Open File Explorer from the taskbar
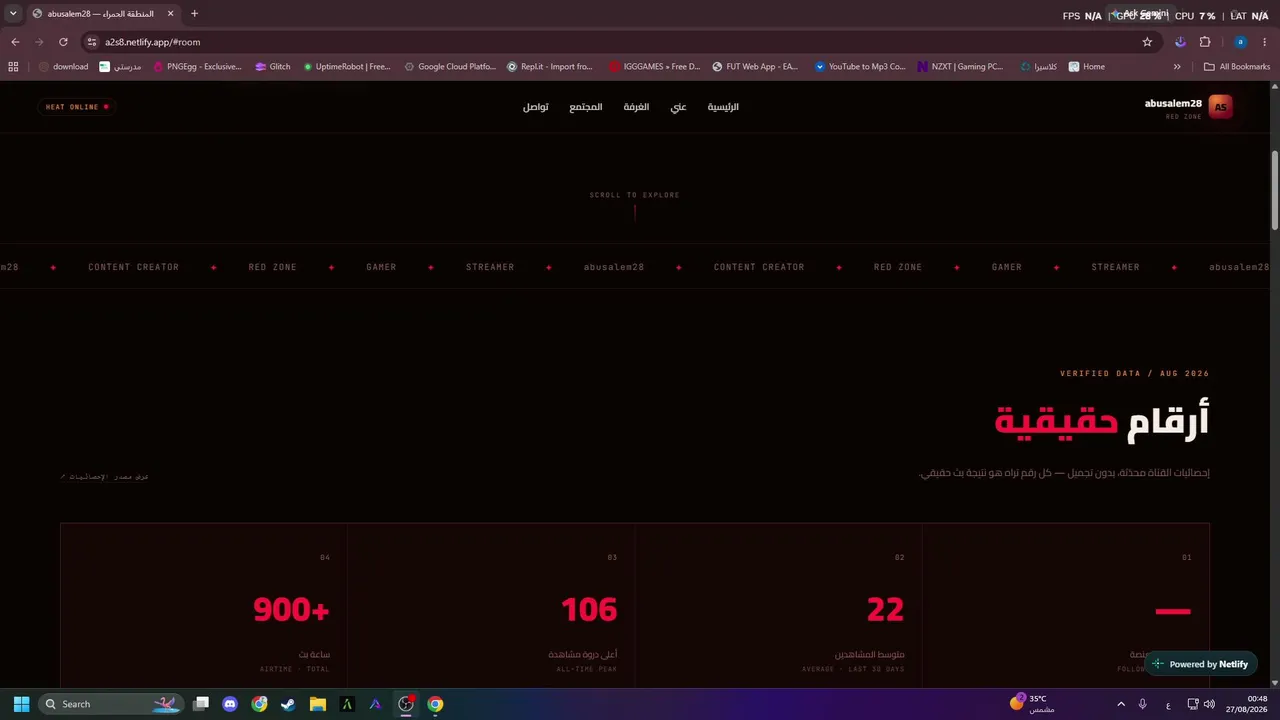This screenshot has height=720, width=1280. click(317, 704)
